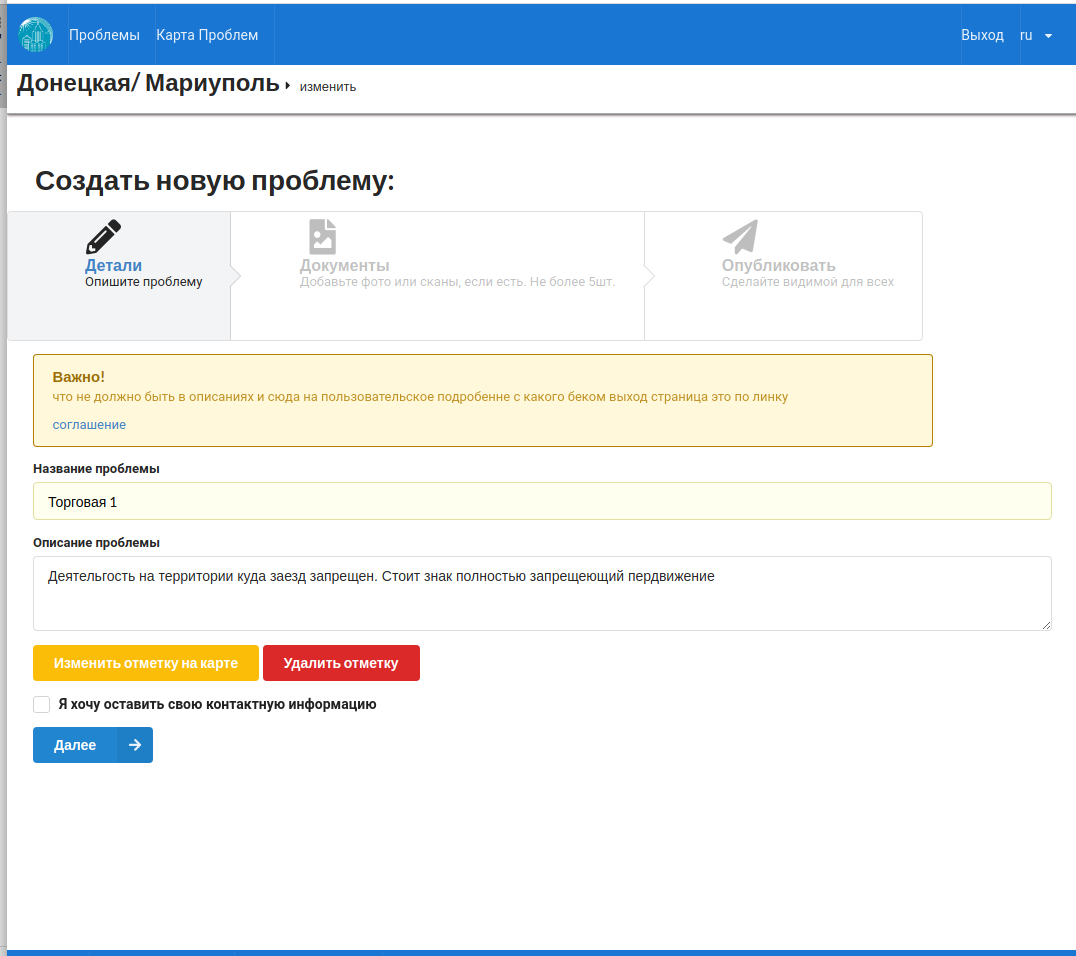Click the site logo icon
Screen dimensions: 1076x956
click(36, 34)
